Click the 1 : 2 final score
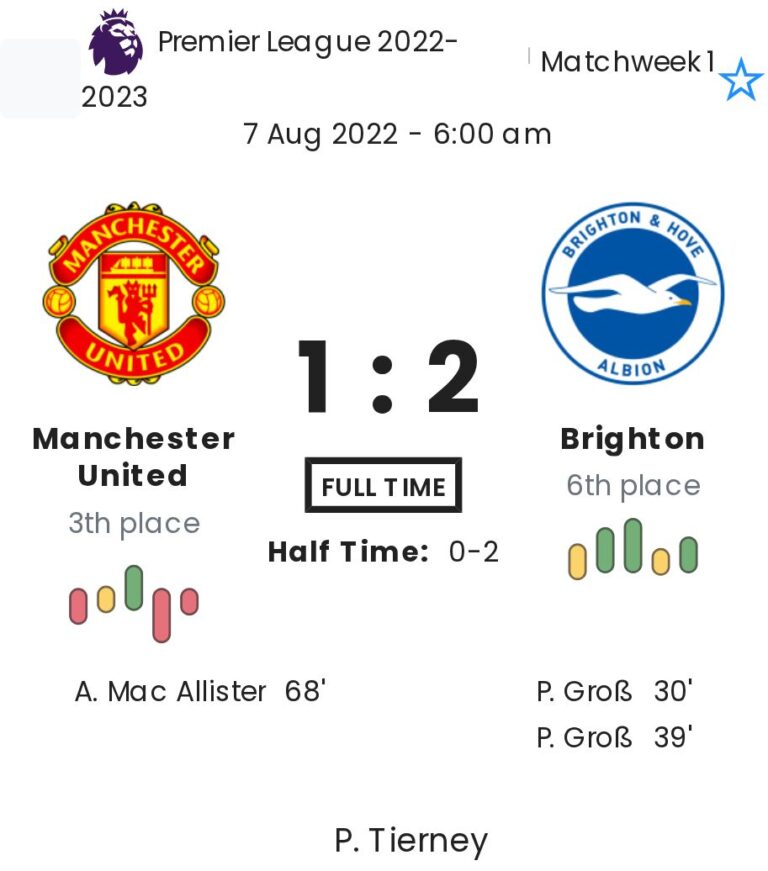The width and height of the screenshot is (768, 871). pos(384,378)
